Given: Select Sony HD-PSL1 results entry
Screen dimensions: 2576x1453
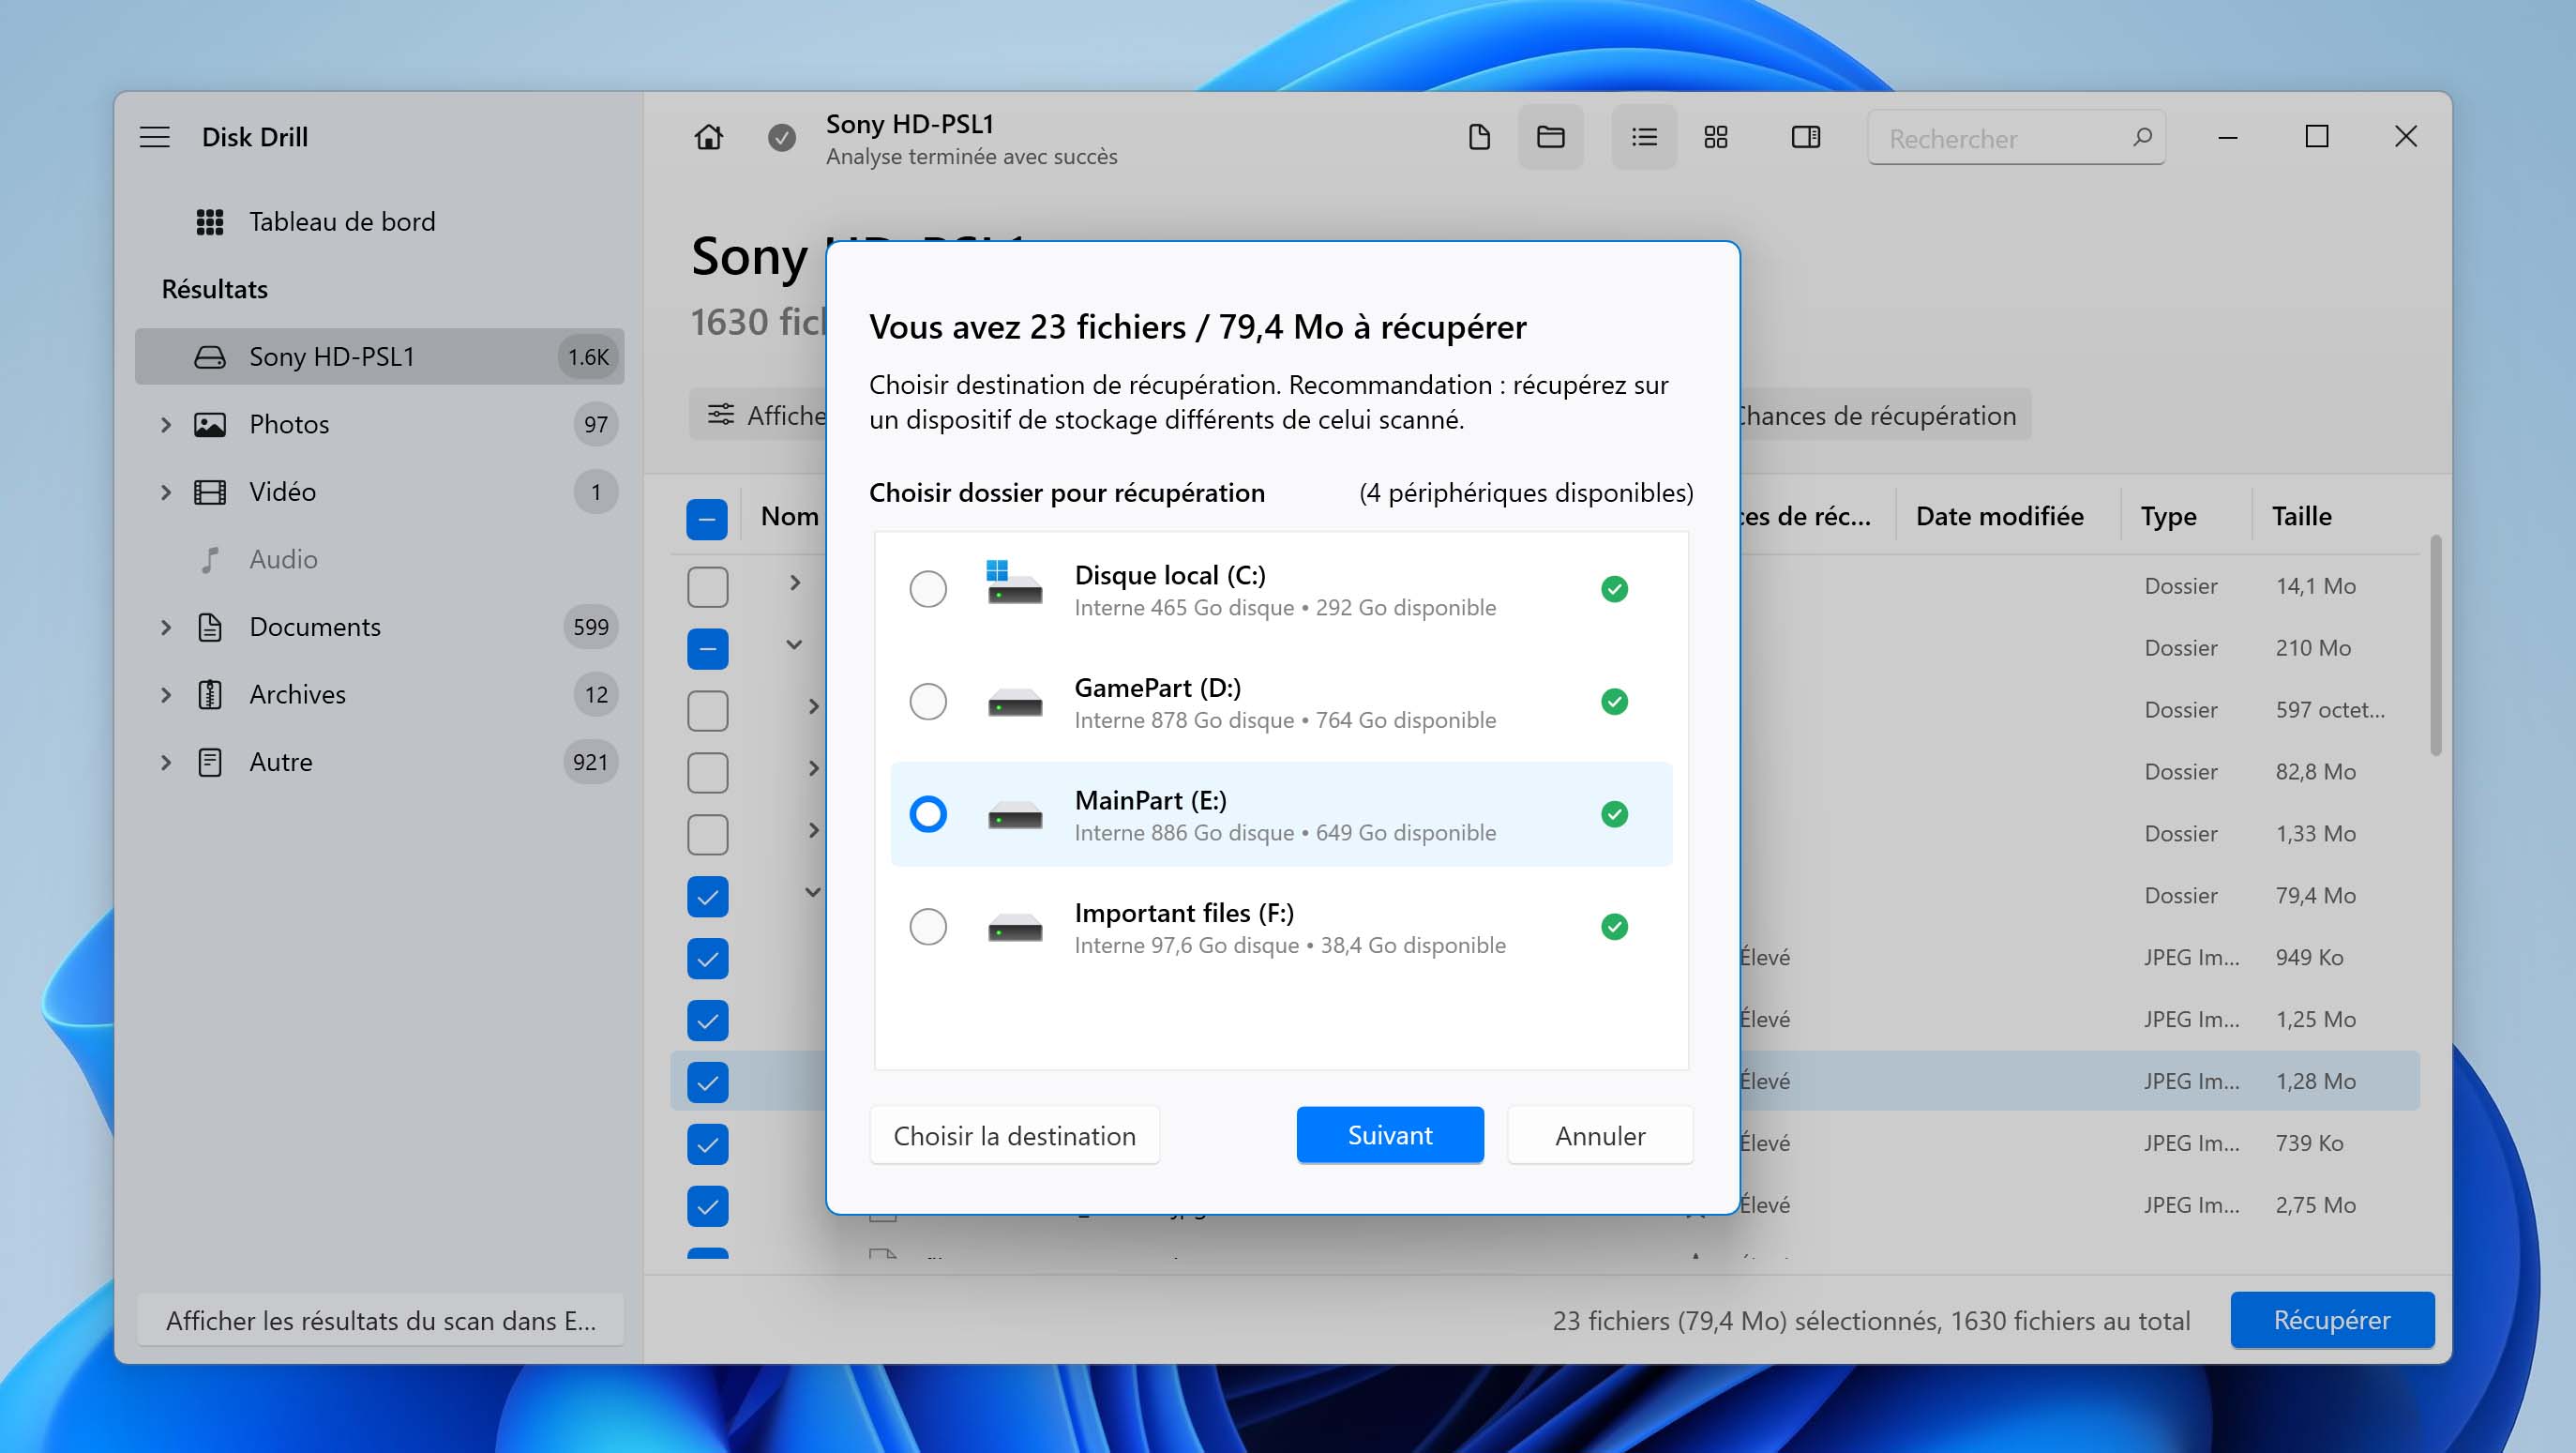Looking at the screenshot, I should pos(380,357).
